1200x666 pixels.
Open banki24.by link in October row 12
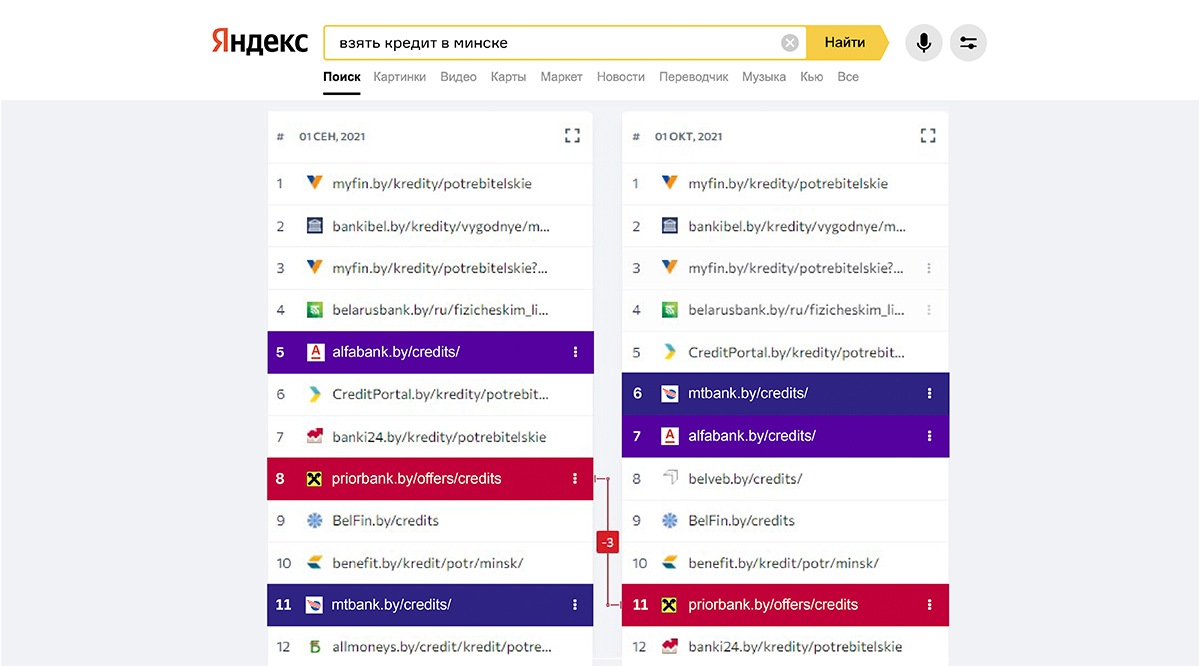pos(795,647)
